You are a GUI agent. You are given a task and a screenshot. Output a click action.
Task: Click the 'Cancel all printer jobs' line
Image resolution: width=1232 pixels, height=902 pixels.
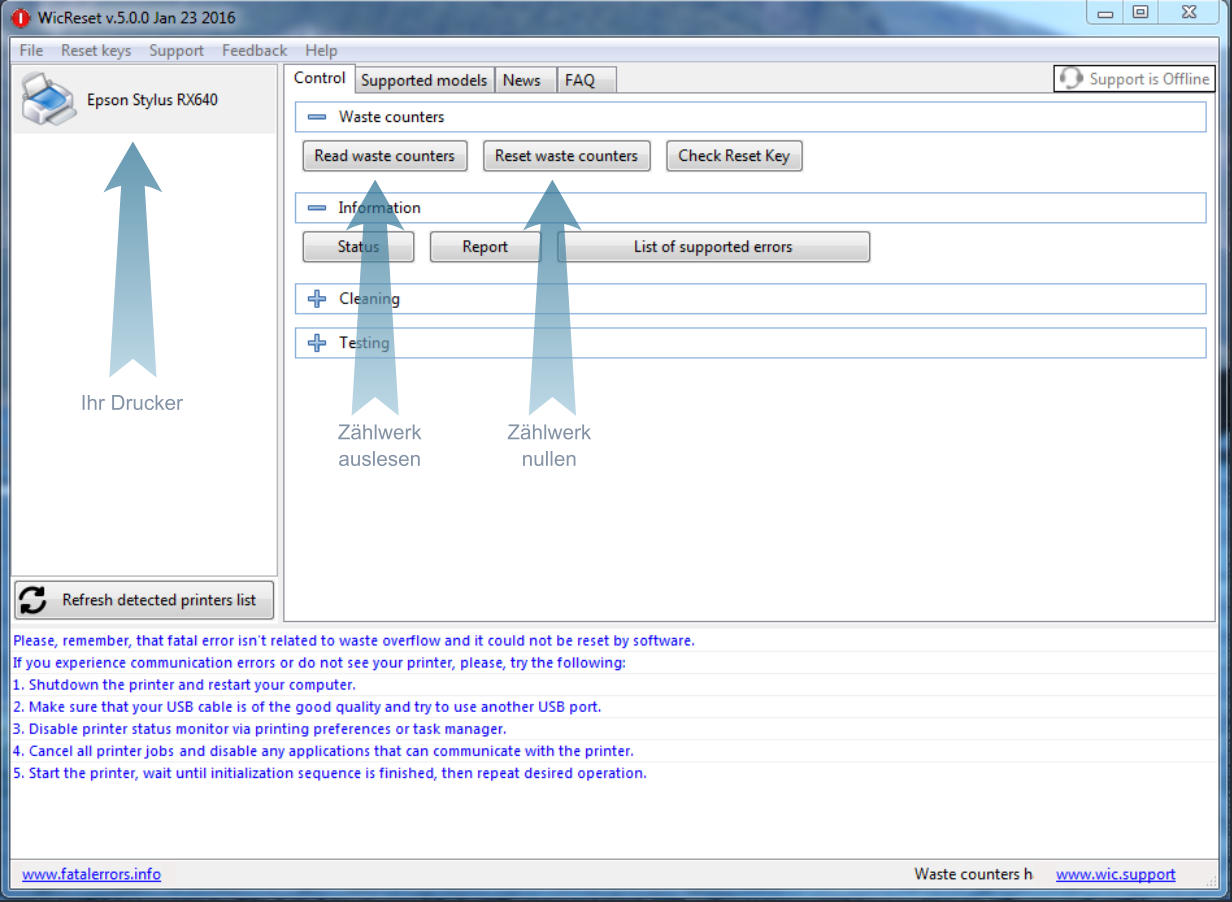tap(323, 751)
